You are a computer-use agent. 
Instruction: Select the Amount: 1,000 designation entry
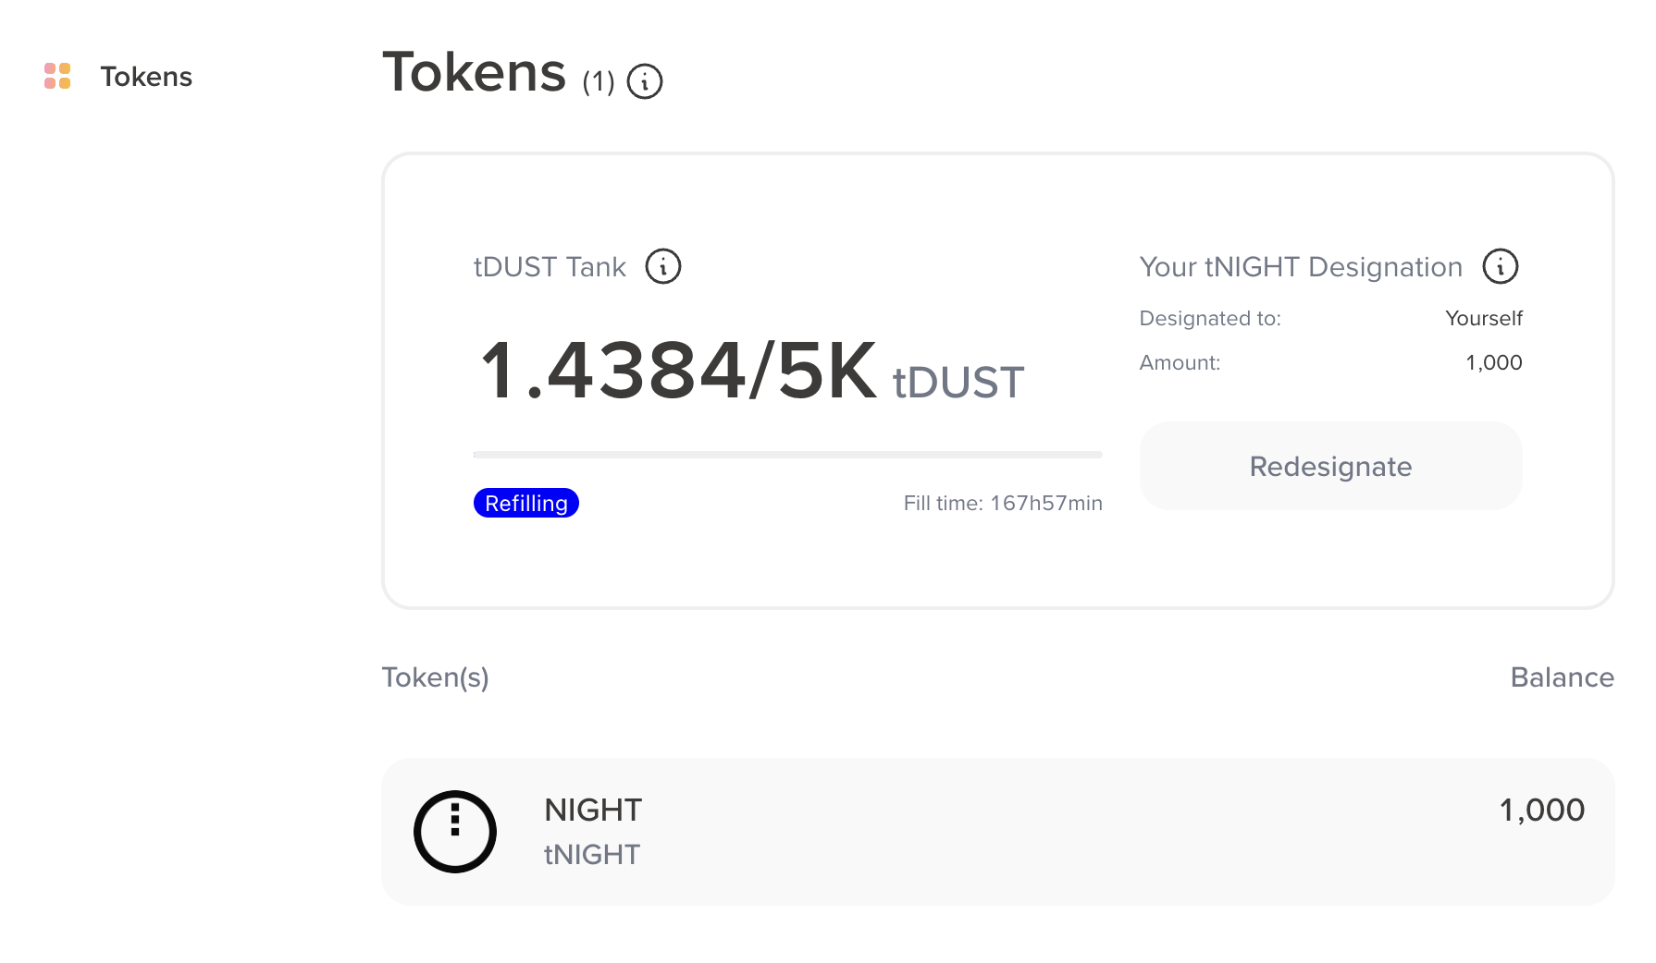click(x=1494, y=362)
